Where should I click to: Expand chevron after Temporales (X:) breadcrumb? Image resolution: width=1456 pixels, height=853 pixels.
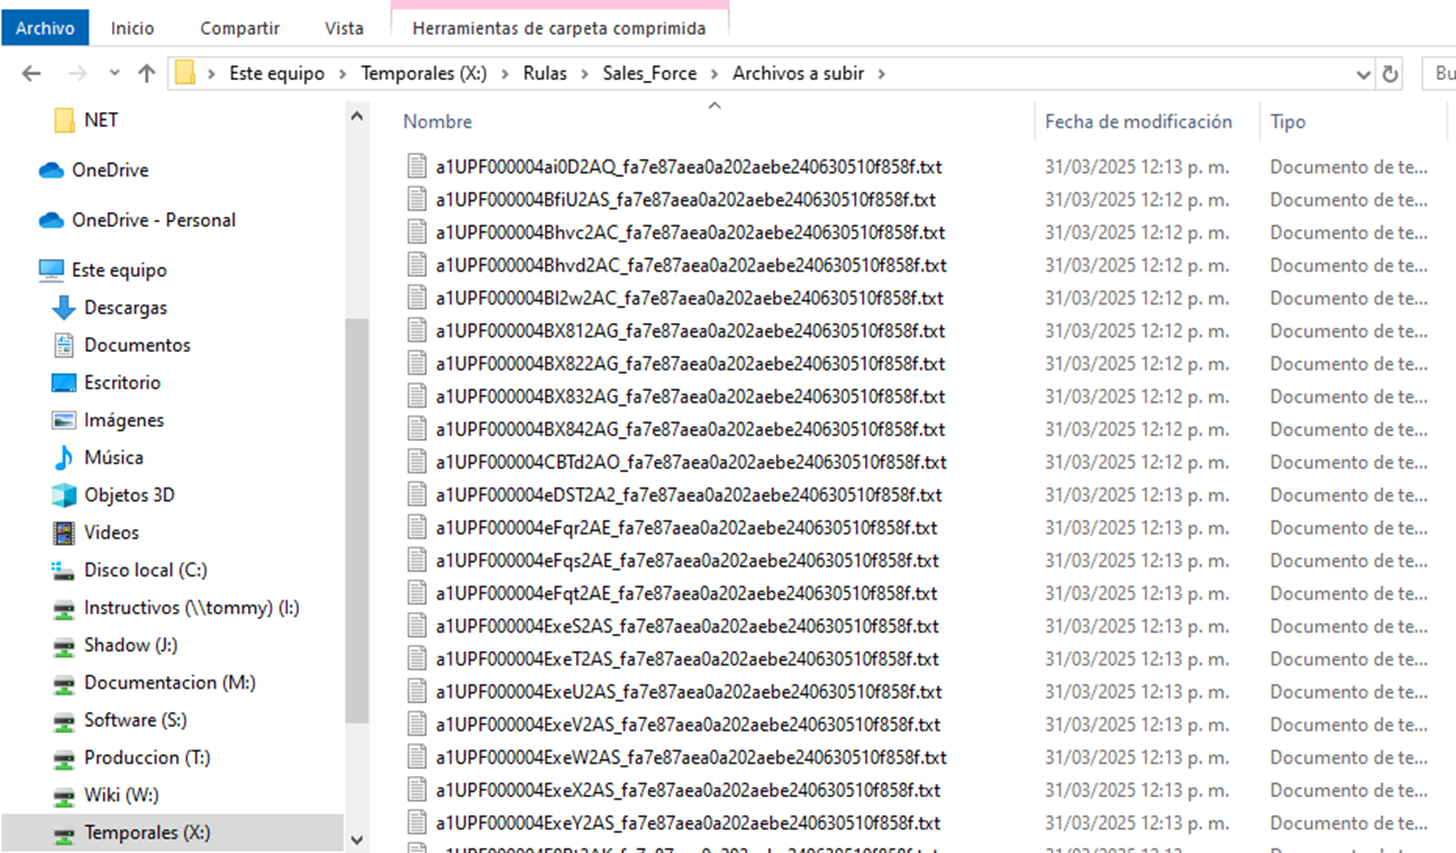505,74
